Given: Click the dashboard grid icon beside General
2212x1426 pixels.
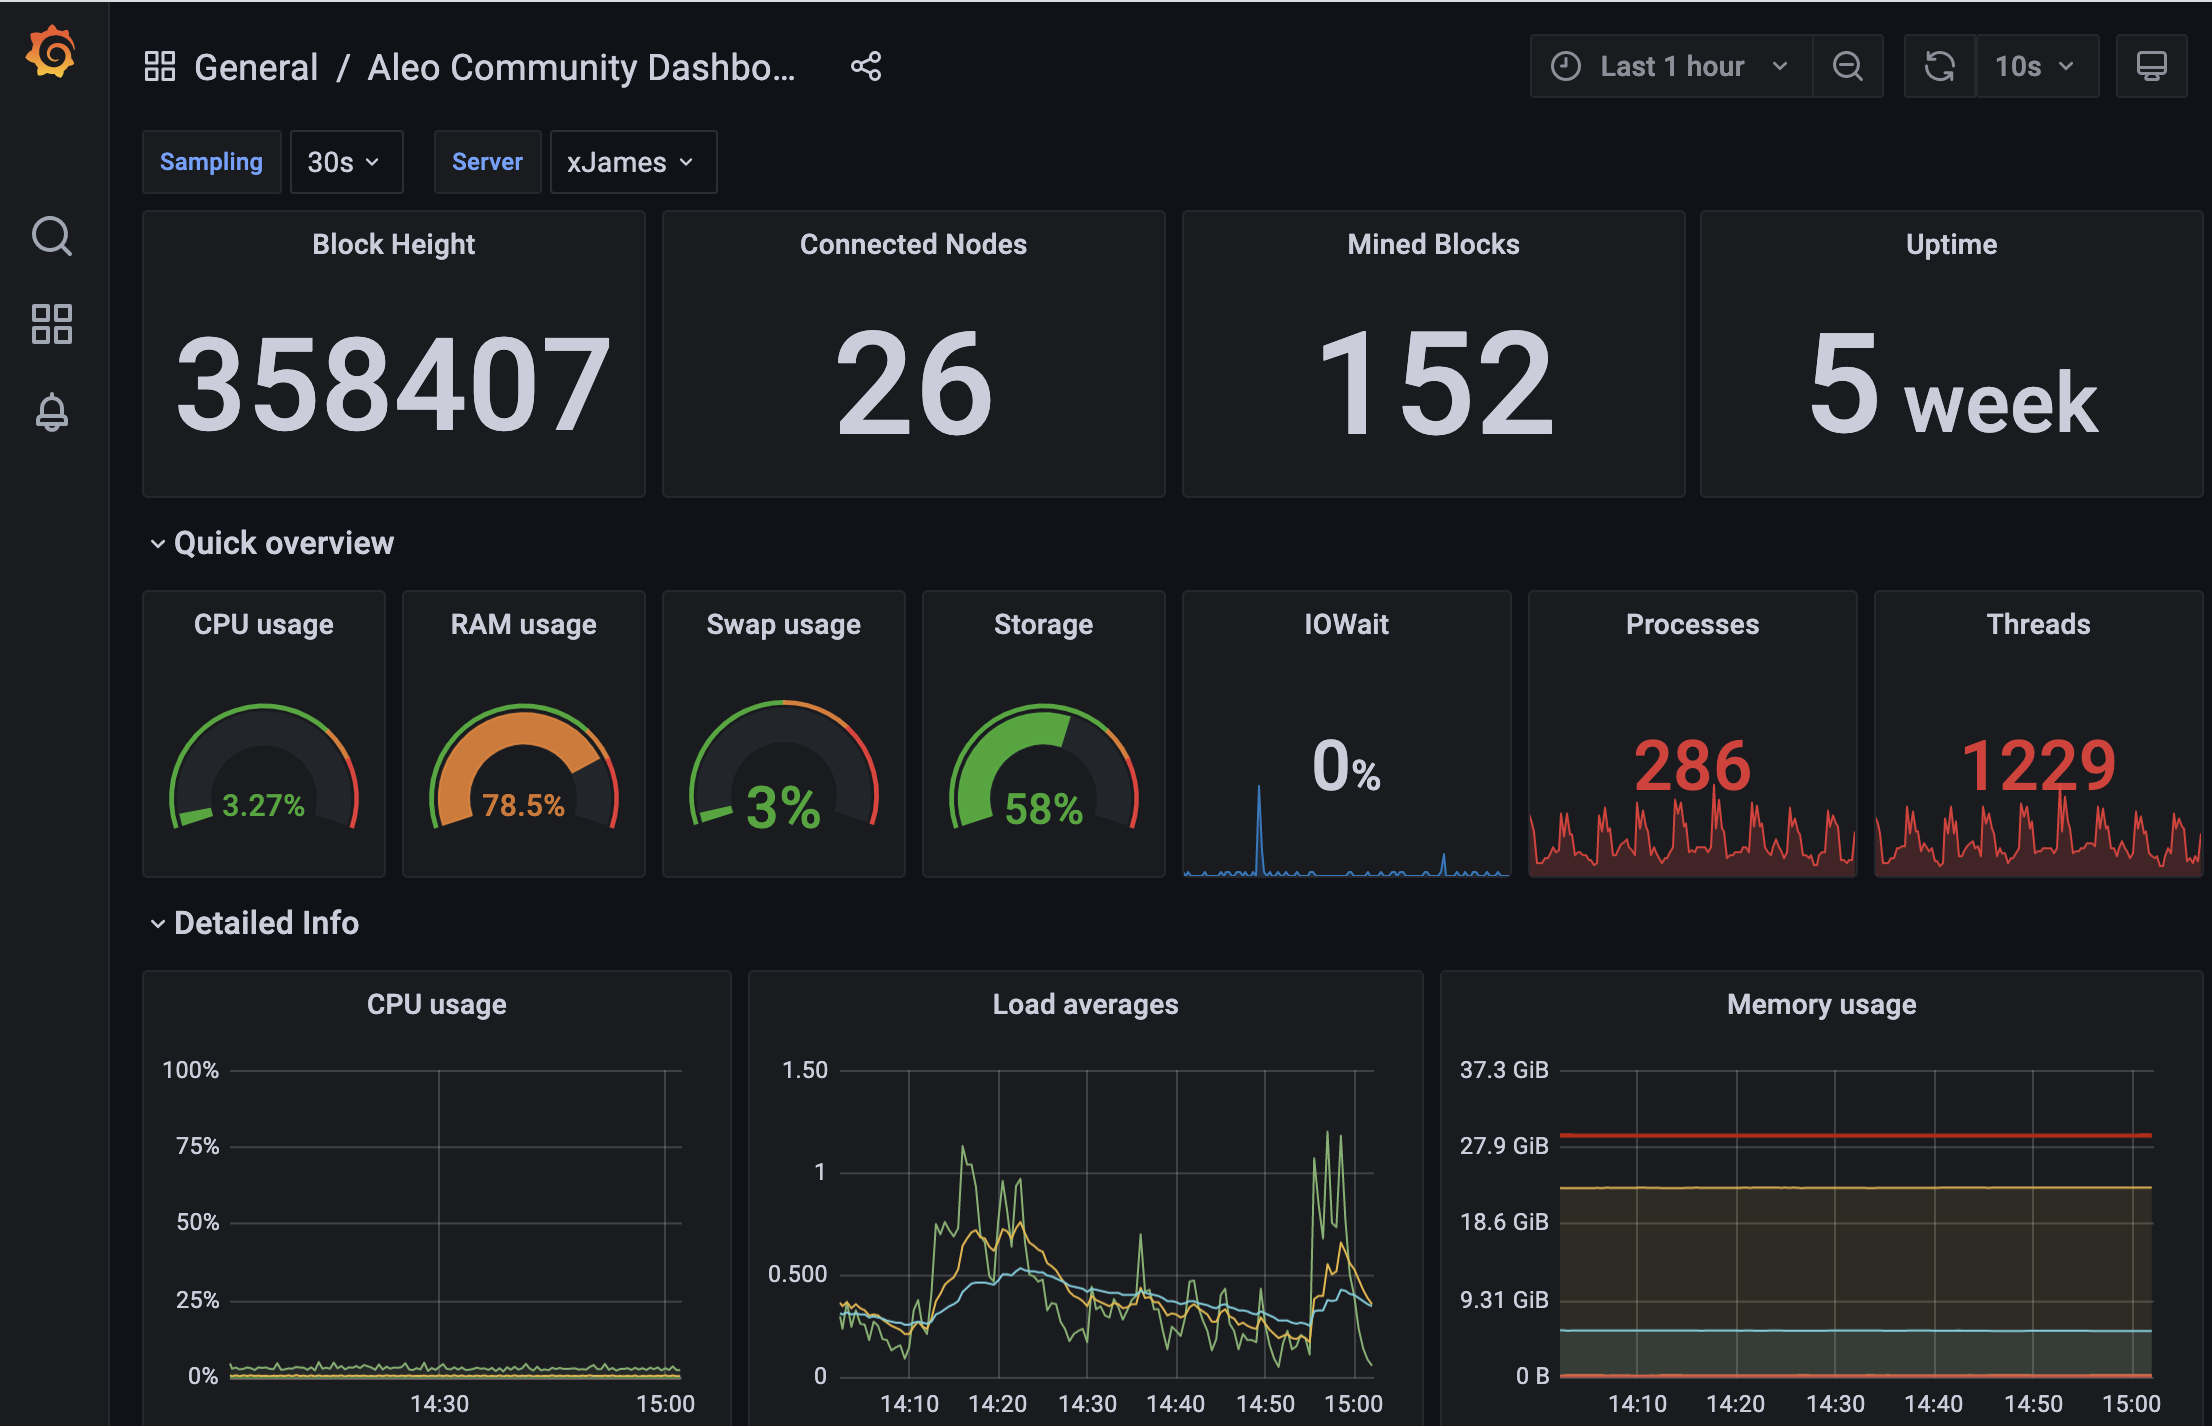Looking at the screenshot, I should [160, 67].
